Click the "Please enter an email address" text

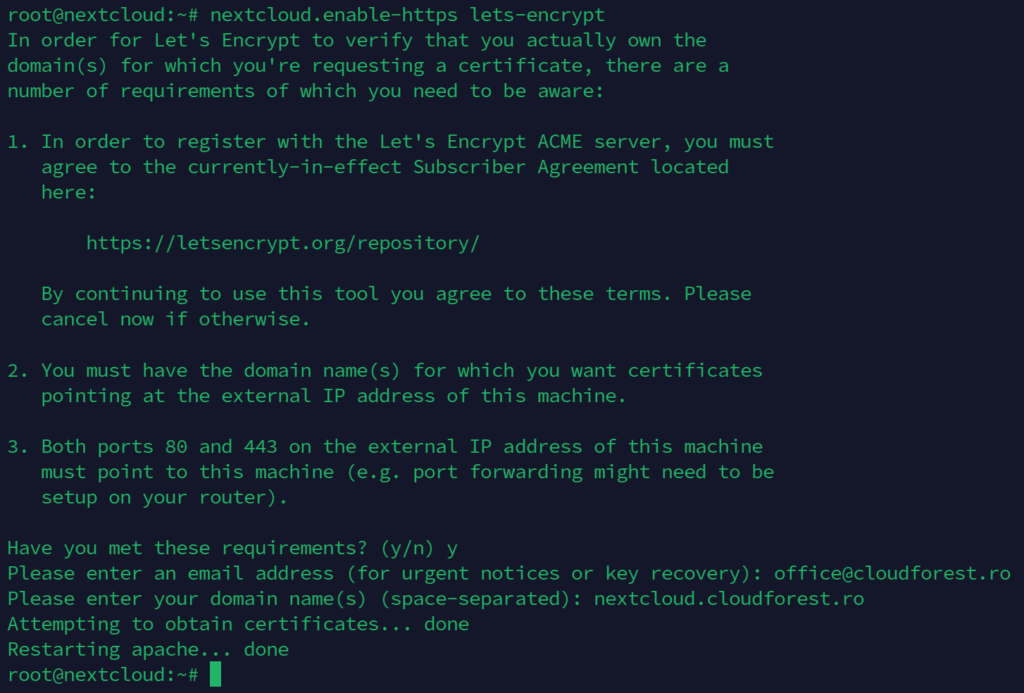[x=170, y=573]
